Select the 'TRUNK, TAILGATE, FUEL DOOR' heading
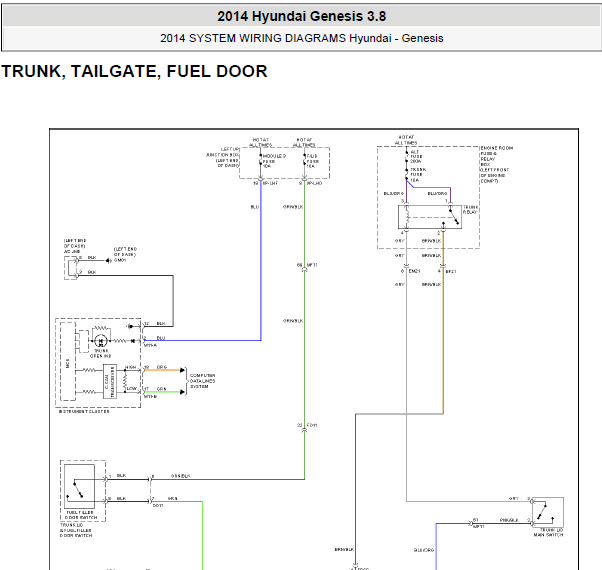The height and width of the screenshot is (570, 602). coord(134,71)
